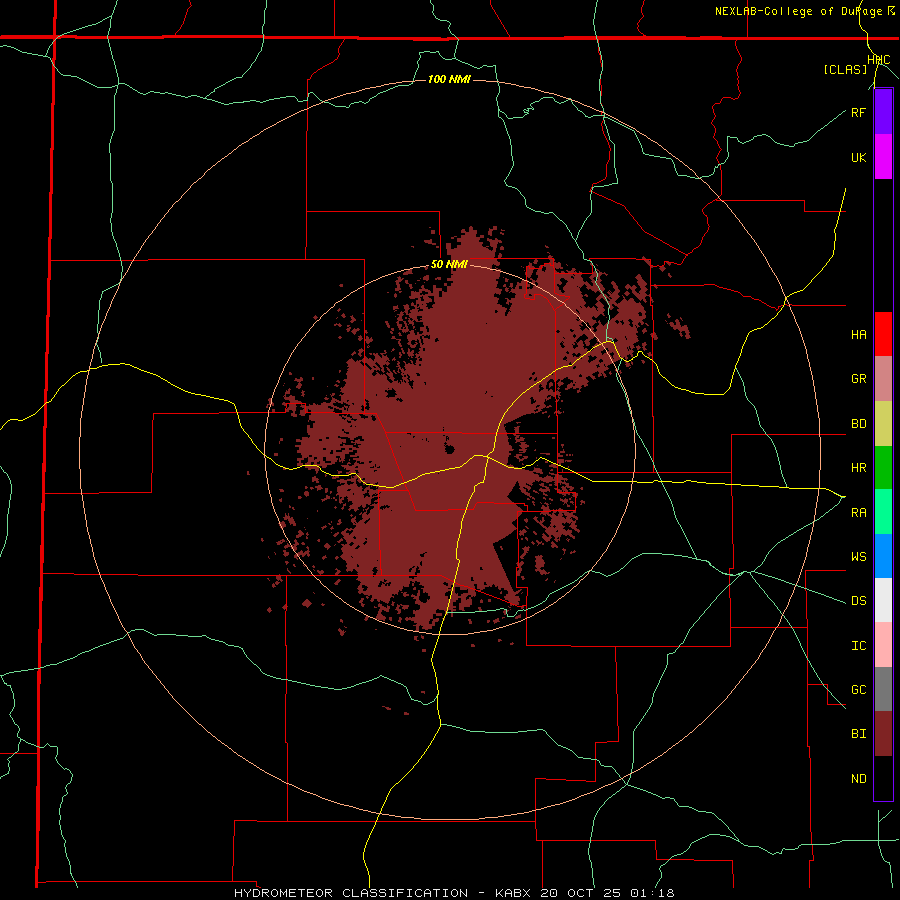Click the "KABX" radar site identifier
Image resolution: width=900 pixels, height=900 pixels.
(x=515, y=893)
